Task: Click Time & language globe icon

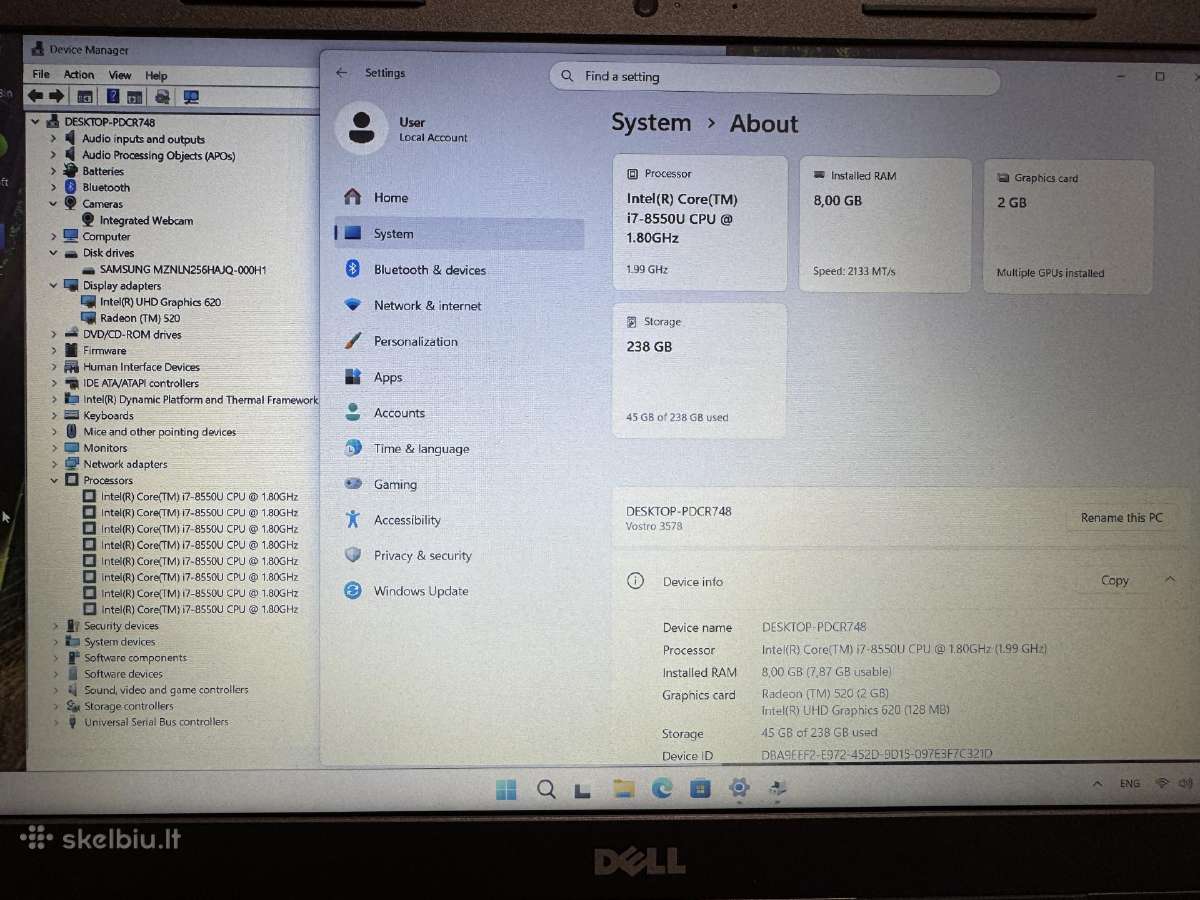Action: pos(352,448)
